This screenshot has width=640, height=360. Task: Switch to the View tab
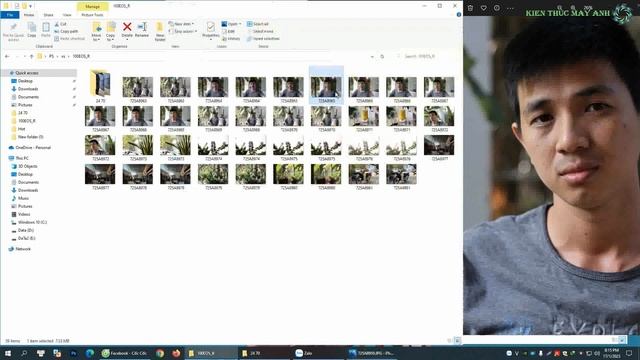[67, 15]
